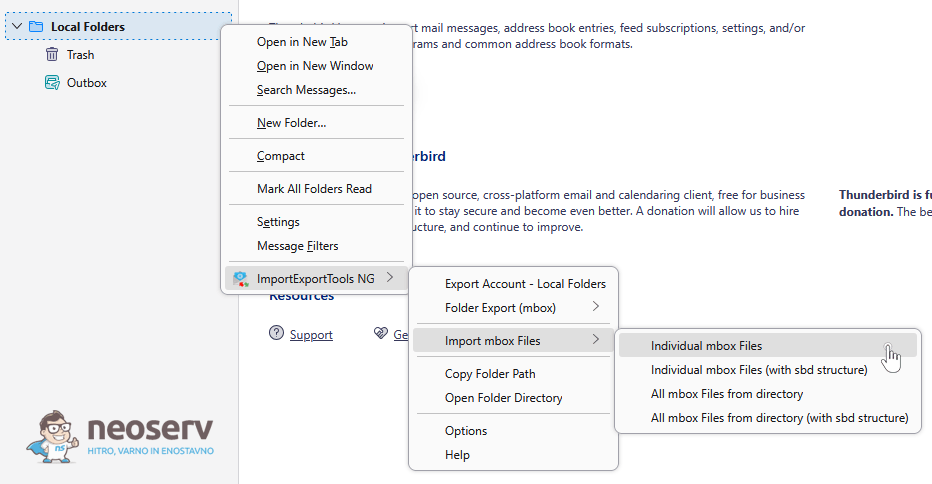This screenshot has height=484, width=932.
Task: Choose All mbox Files from directory
Action: point(726,394)
